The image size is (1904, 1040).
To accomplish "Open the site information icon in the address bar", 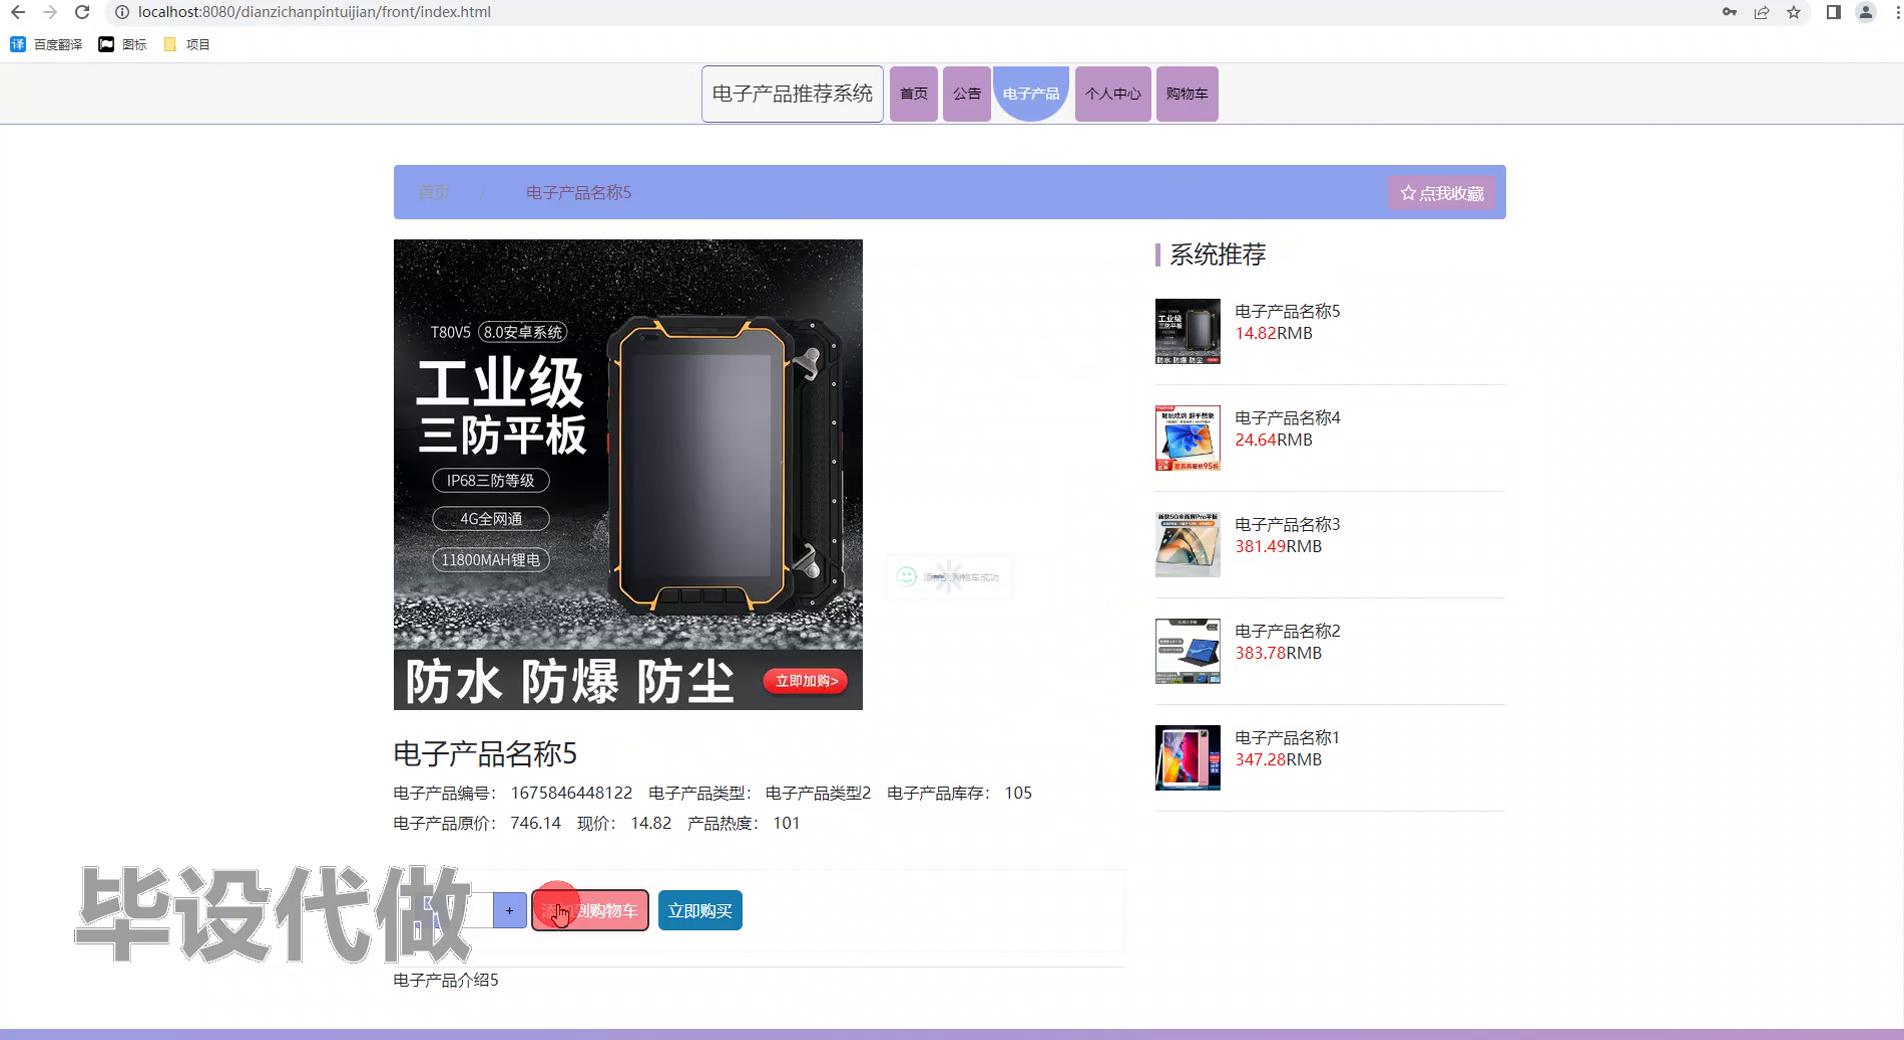I will coord(122,12).
